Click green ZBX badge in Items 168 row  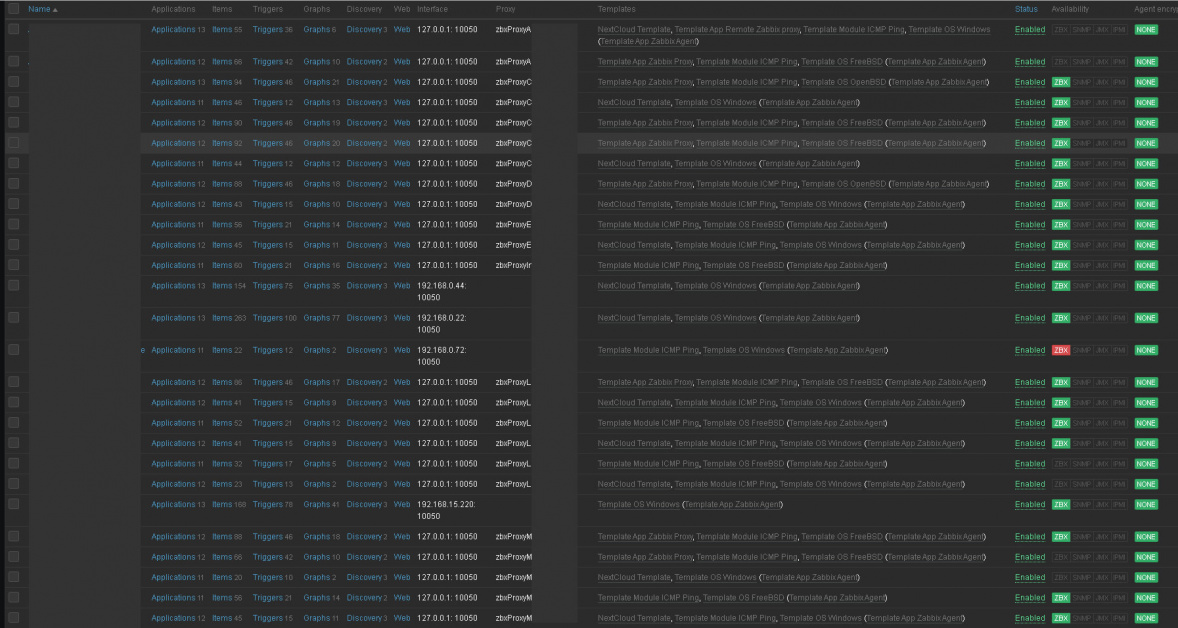coord(1061,504)
